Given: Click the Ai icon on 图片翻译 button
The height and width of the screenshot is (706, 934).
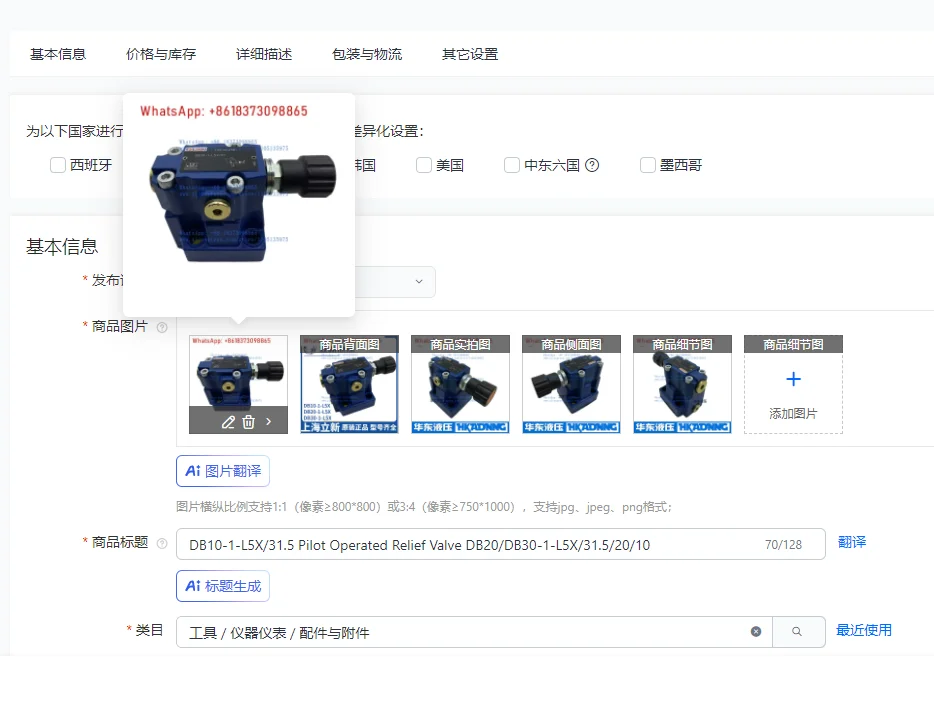Looking at the screenshot, I should [194, 470].
